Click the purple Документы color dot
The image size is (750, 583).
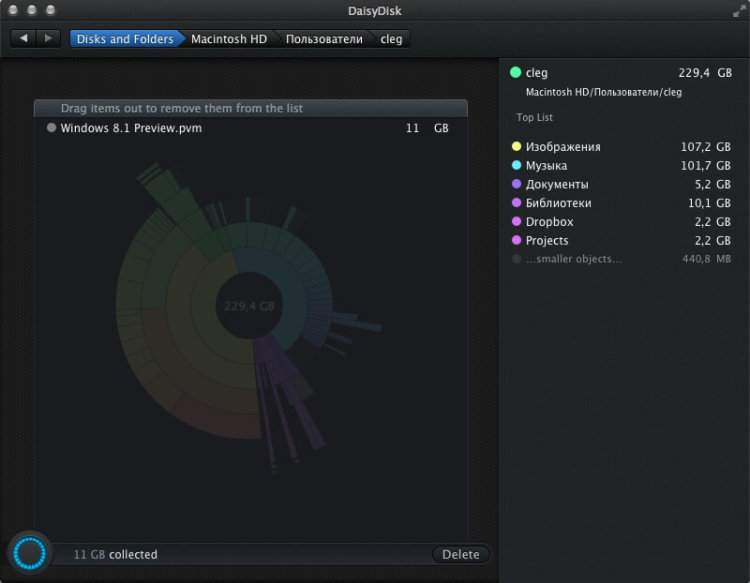click(x=516, y=184)
